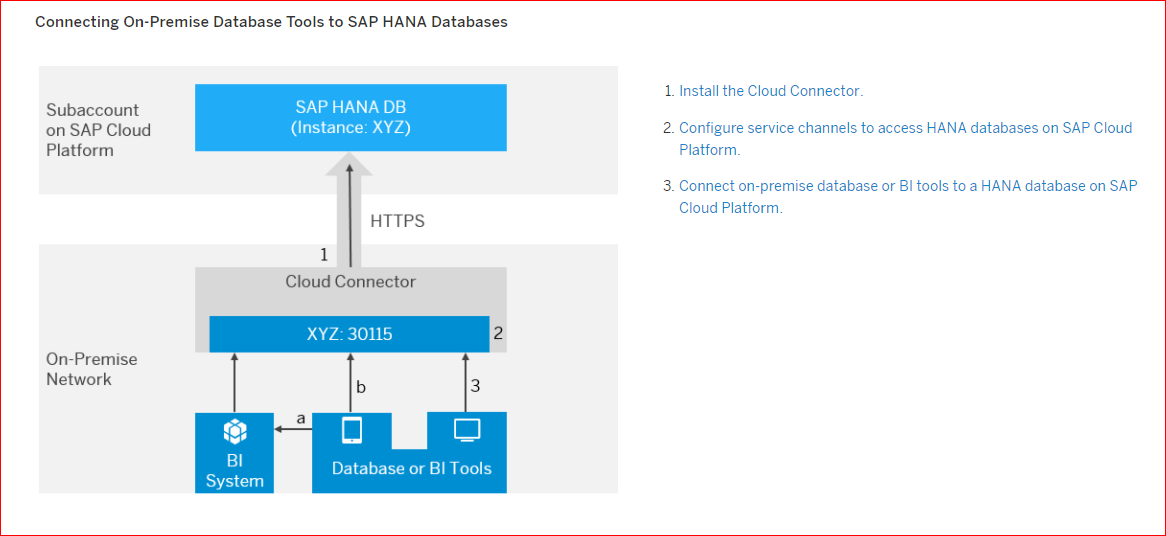The image size is (1166, 536).
Task: Open Connect on-premise database or BI tools link
Action: click(908, 197)
